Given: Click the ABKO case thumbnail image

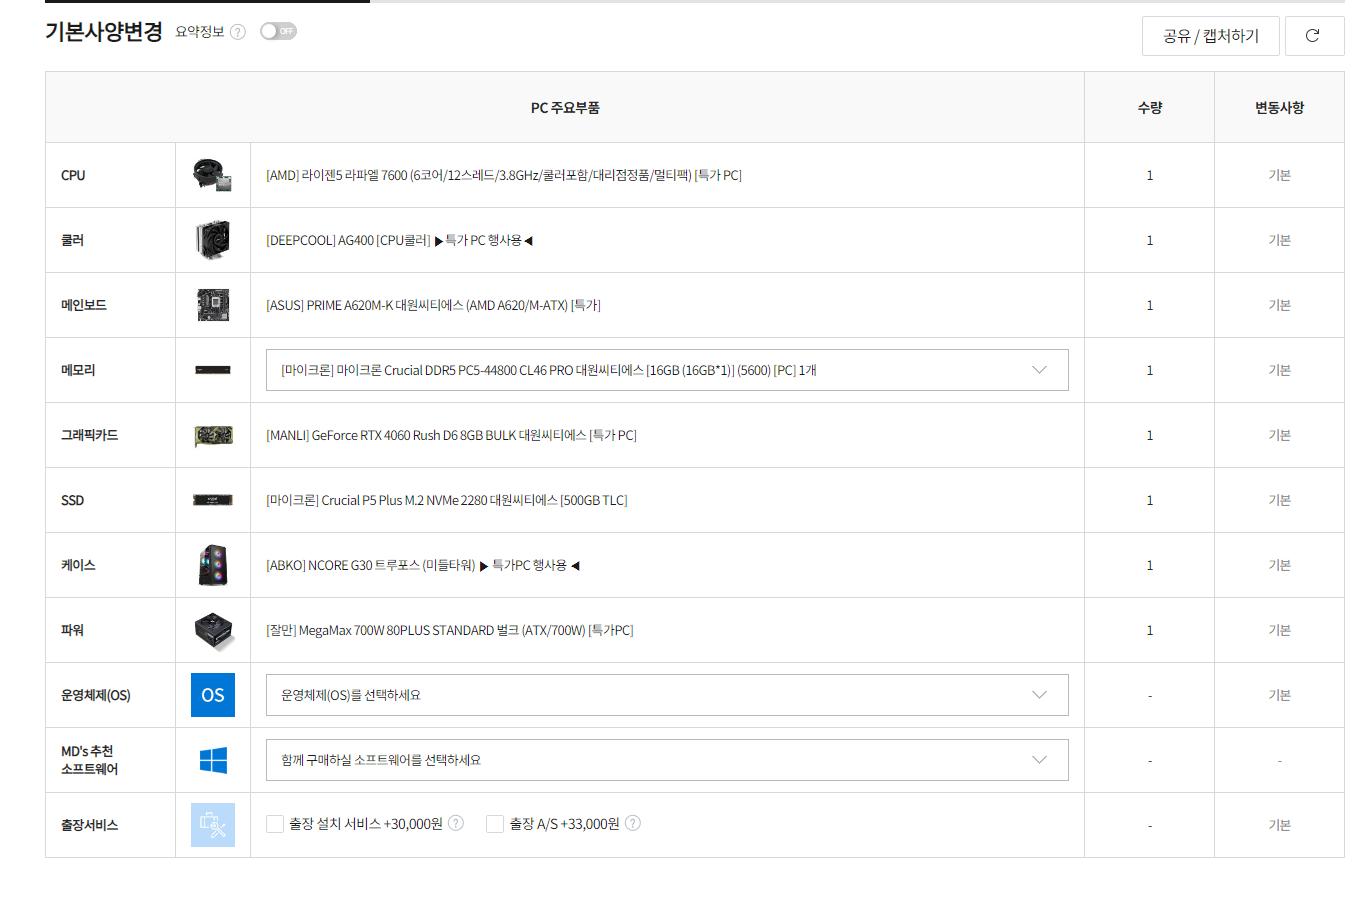Looking at the screenshot, I should click(x=213, y=565).
